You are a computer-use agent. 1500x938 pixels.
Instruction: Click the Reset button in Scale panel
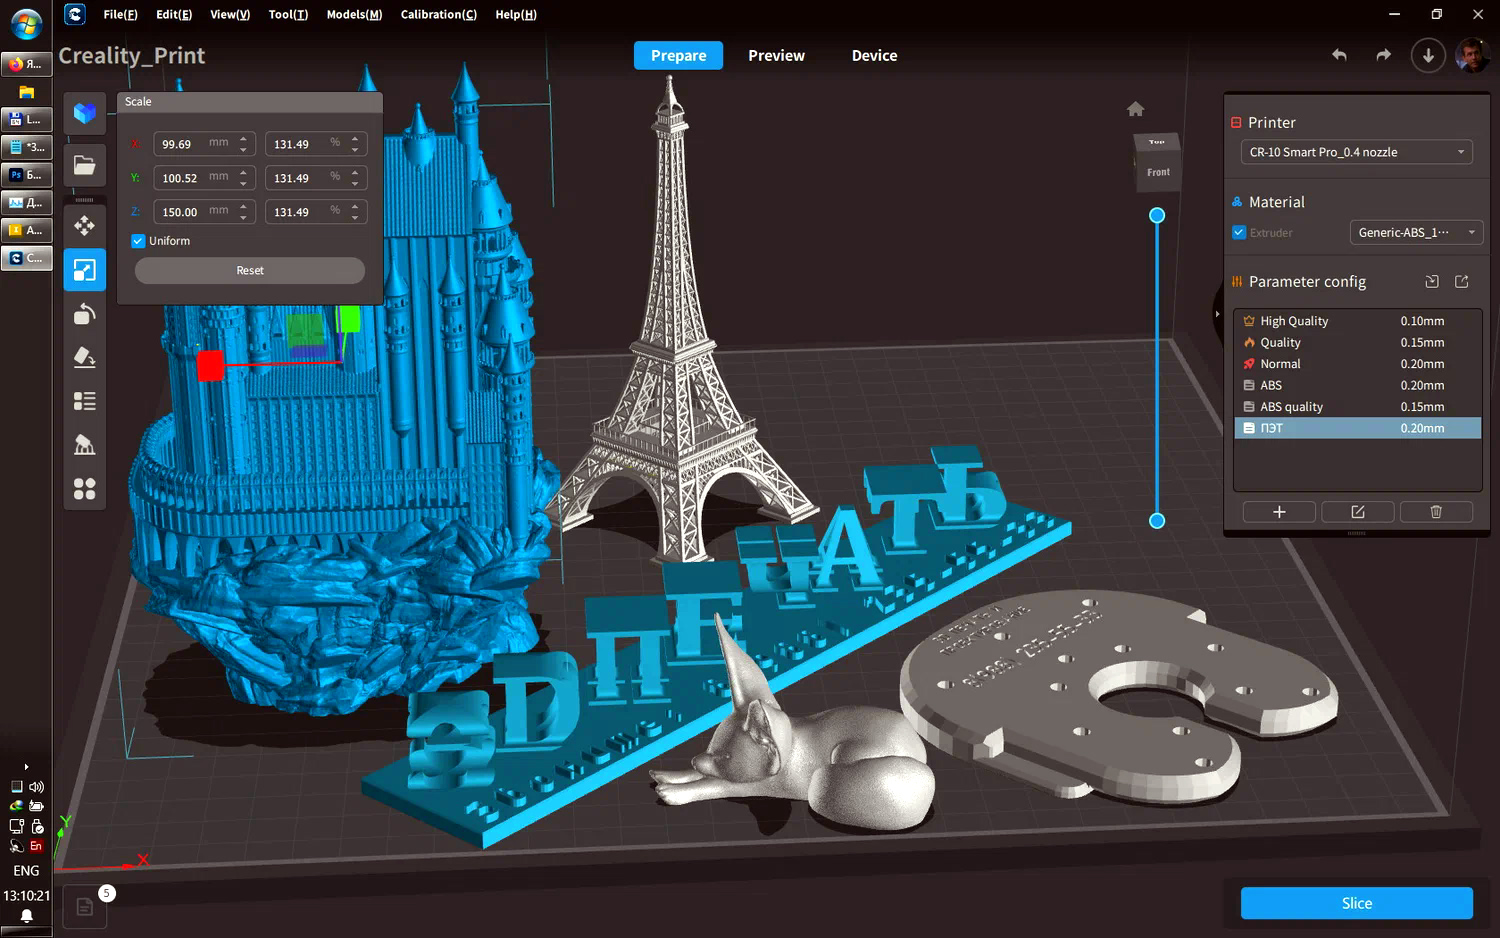pos(250,271)
